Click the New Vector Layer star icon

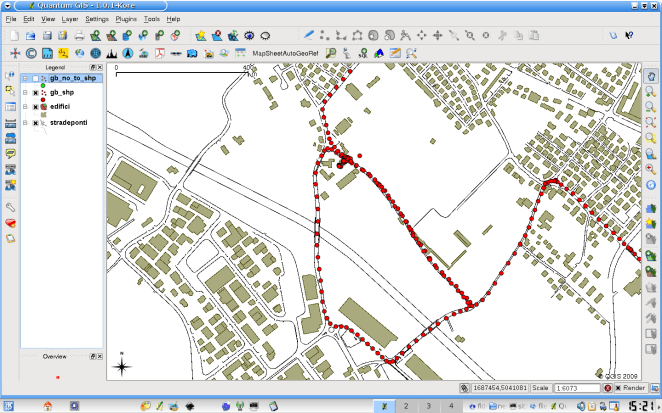pyautogui.click(x=201, y=36)
